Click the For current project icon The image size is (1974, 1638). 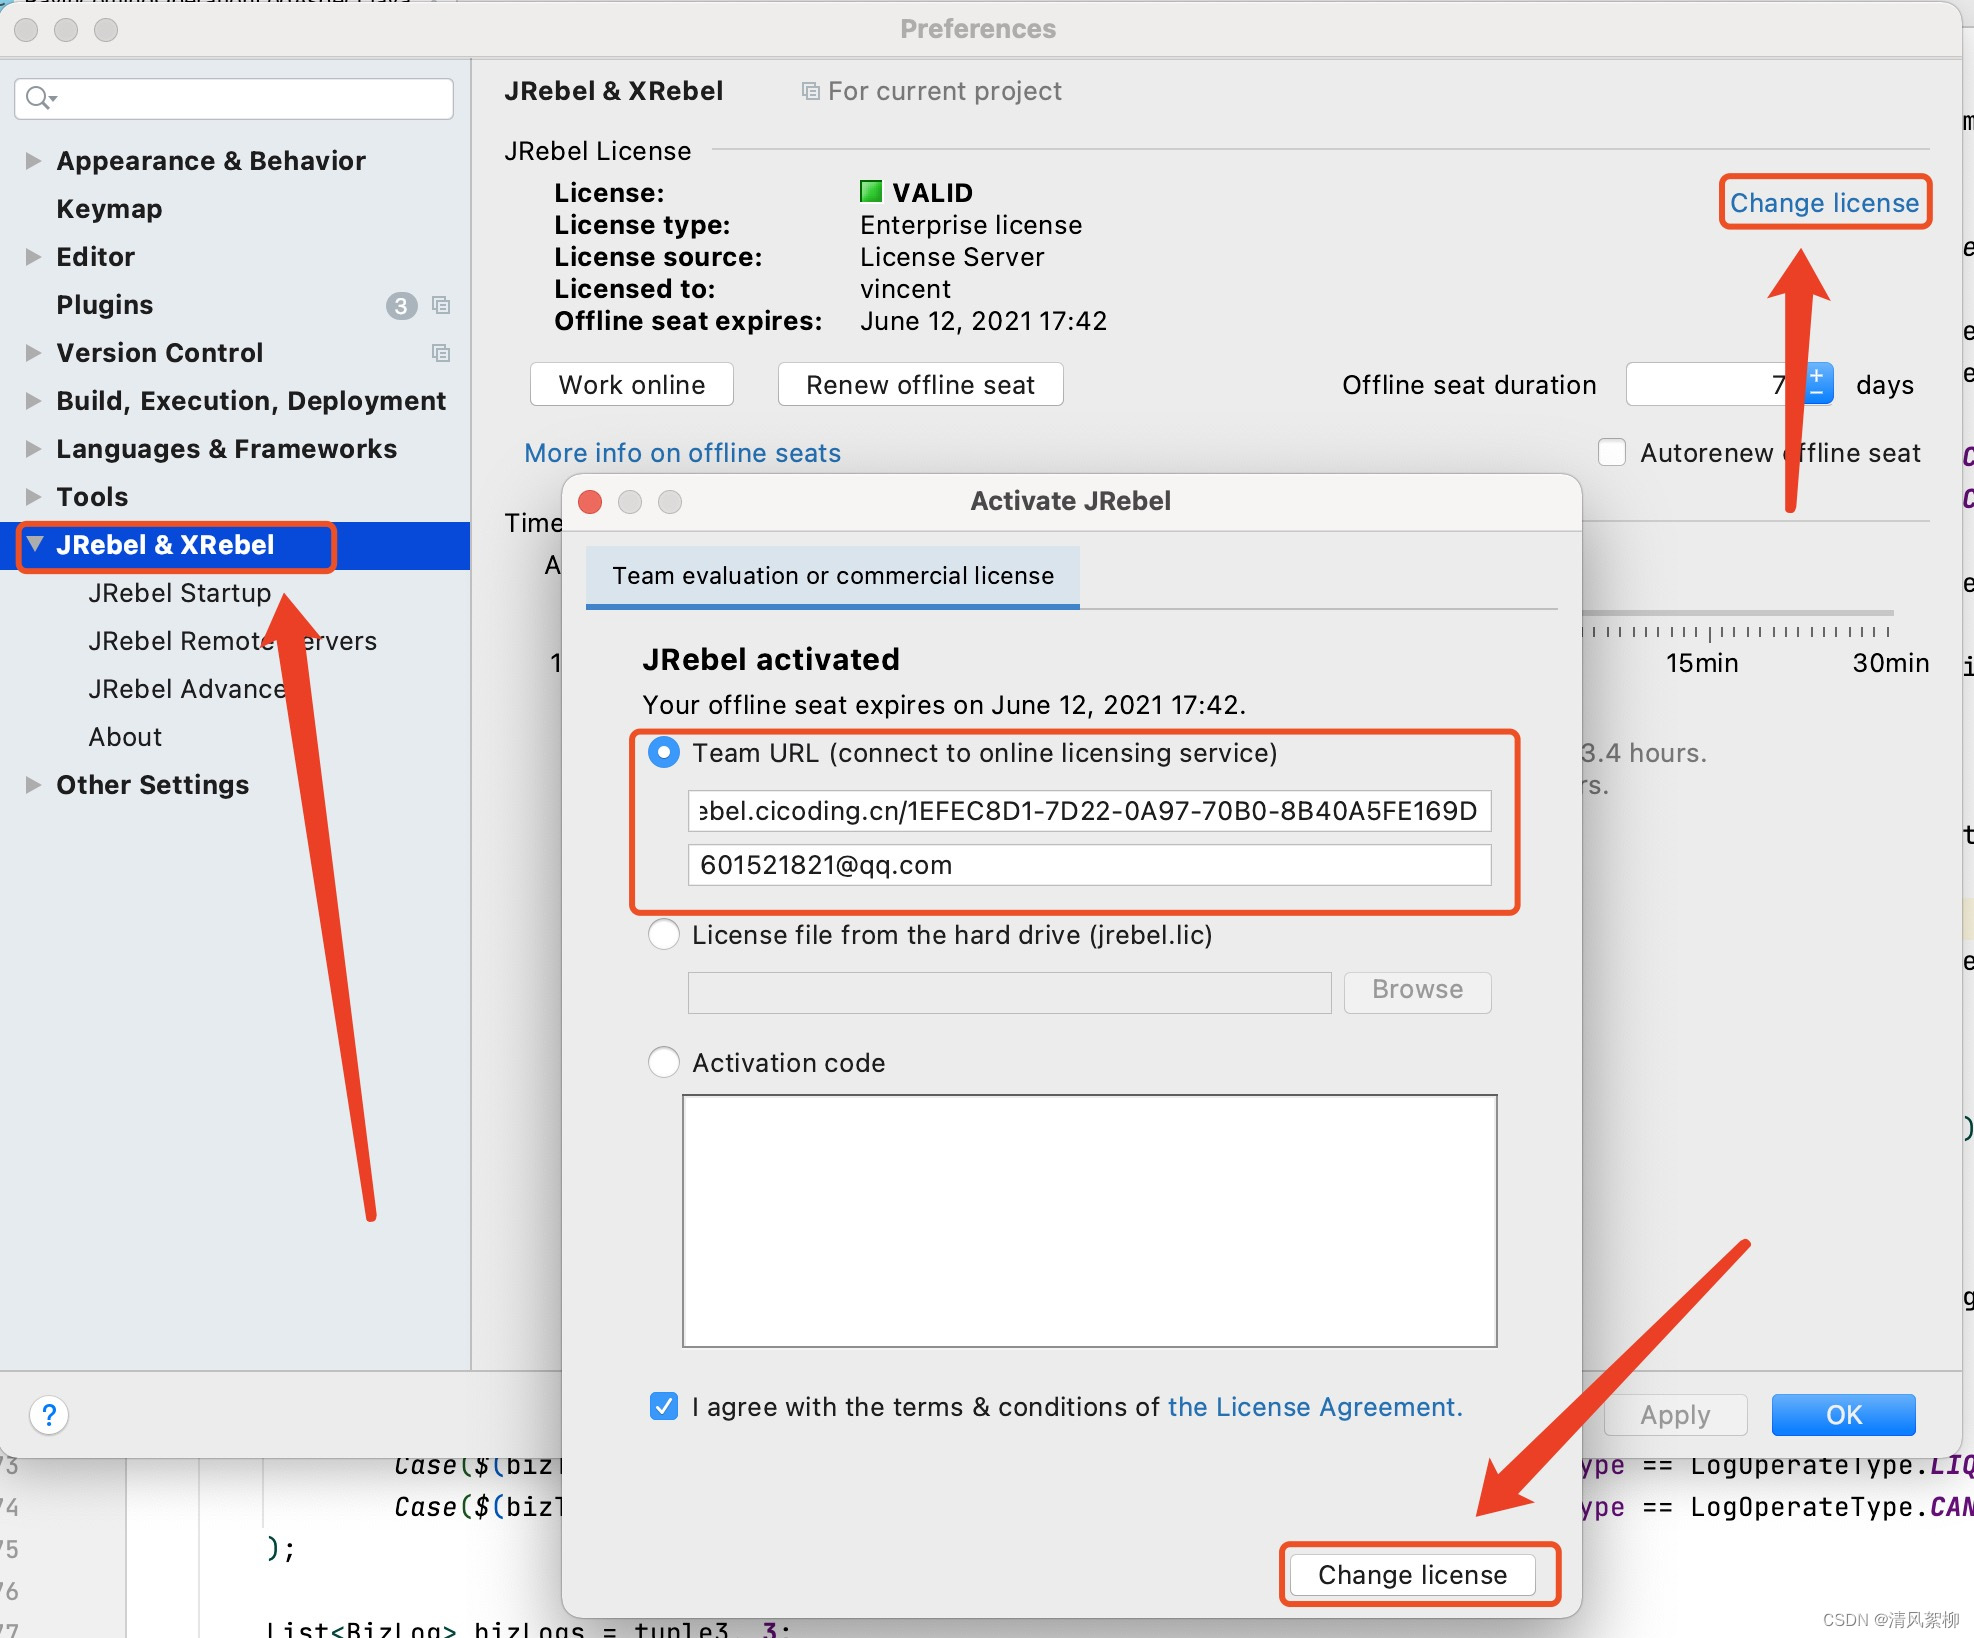[x=811, y=91]
